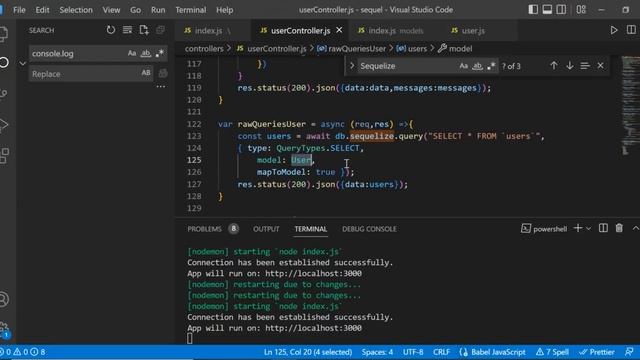Toggle bottom panel layout icon
This screenshot has height=360, width=640.
[x=547, y=10]
